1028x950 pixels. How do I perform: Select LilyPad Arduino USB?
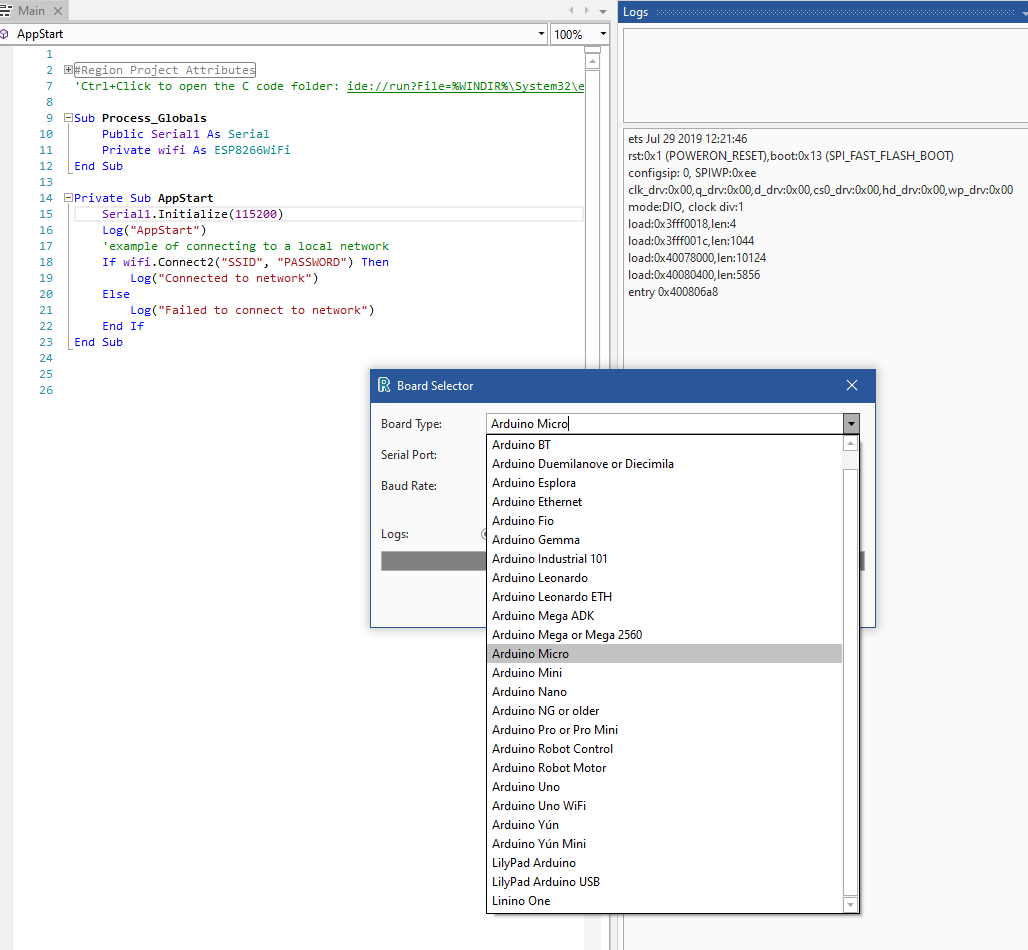click(x=665, y=882)
